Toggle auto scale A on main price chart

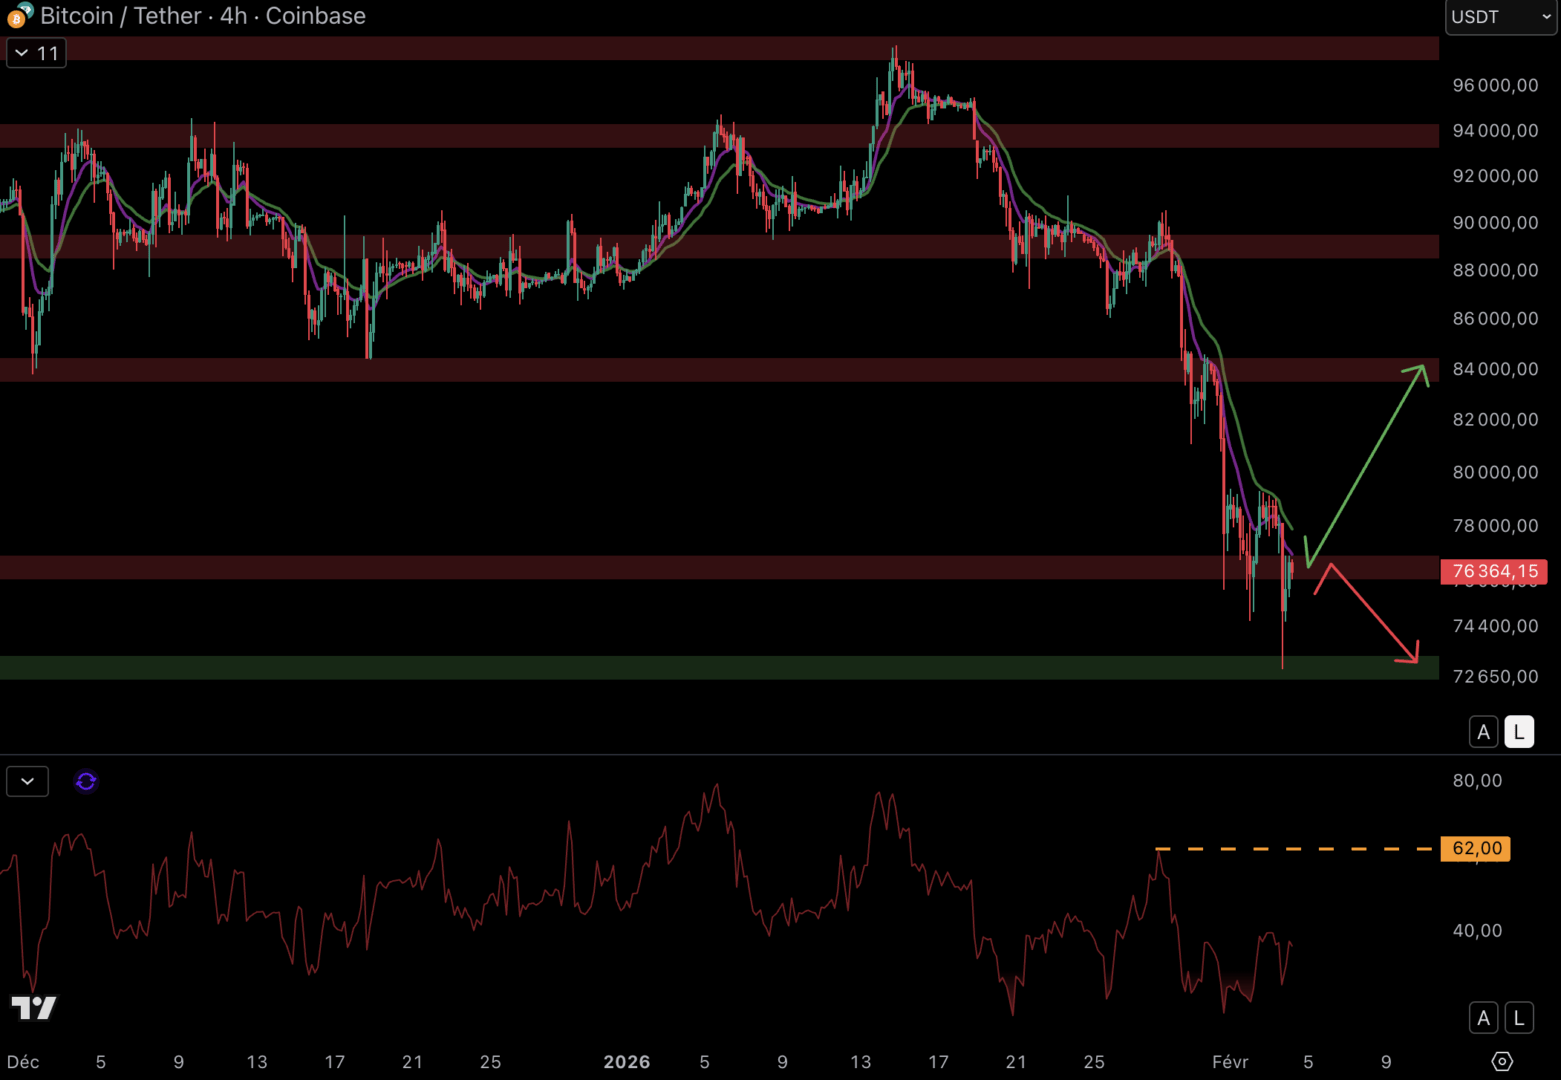coord(1483,732)
